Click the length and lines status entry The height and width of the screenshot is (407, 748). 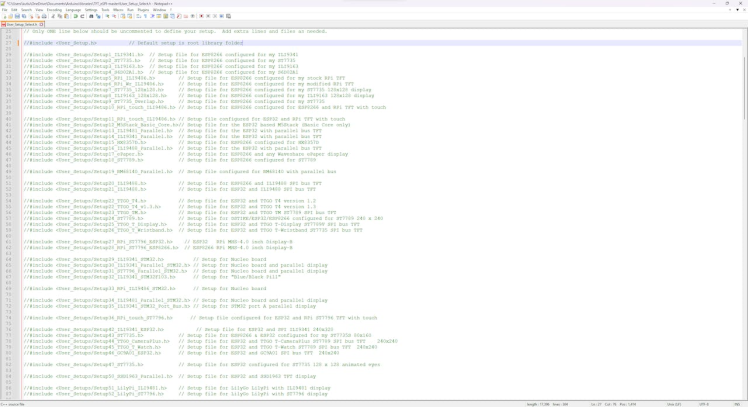547,404
